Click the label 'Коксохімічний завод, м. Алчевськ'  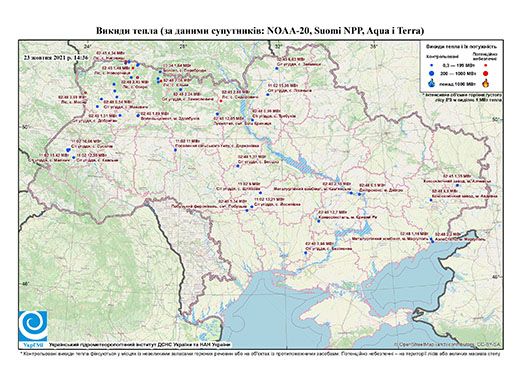pos(457,181)
